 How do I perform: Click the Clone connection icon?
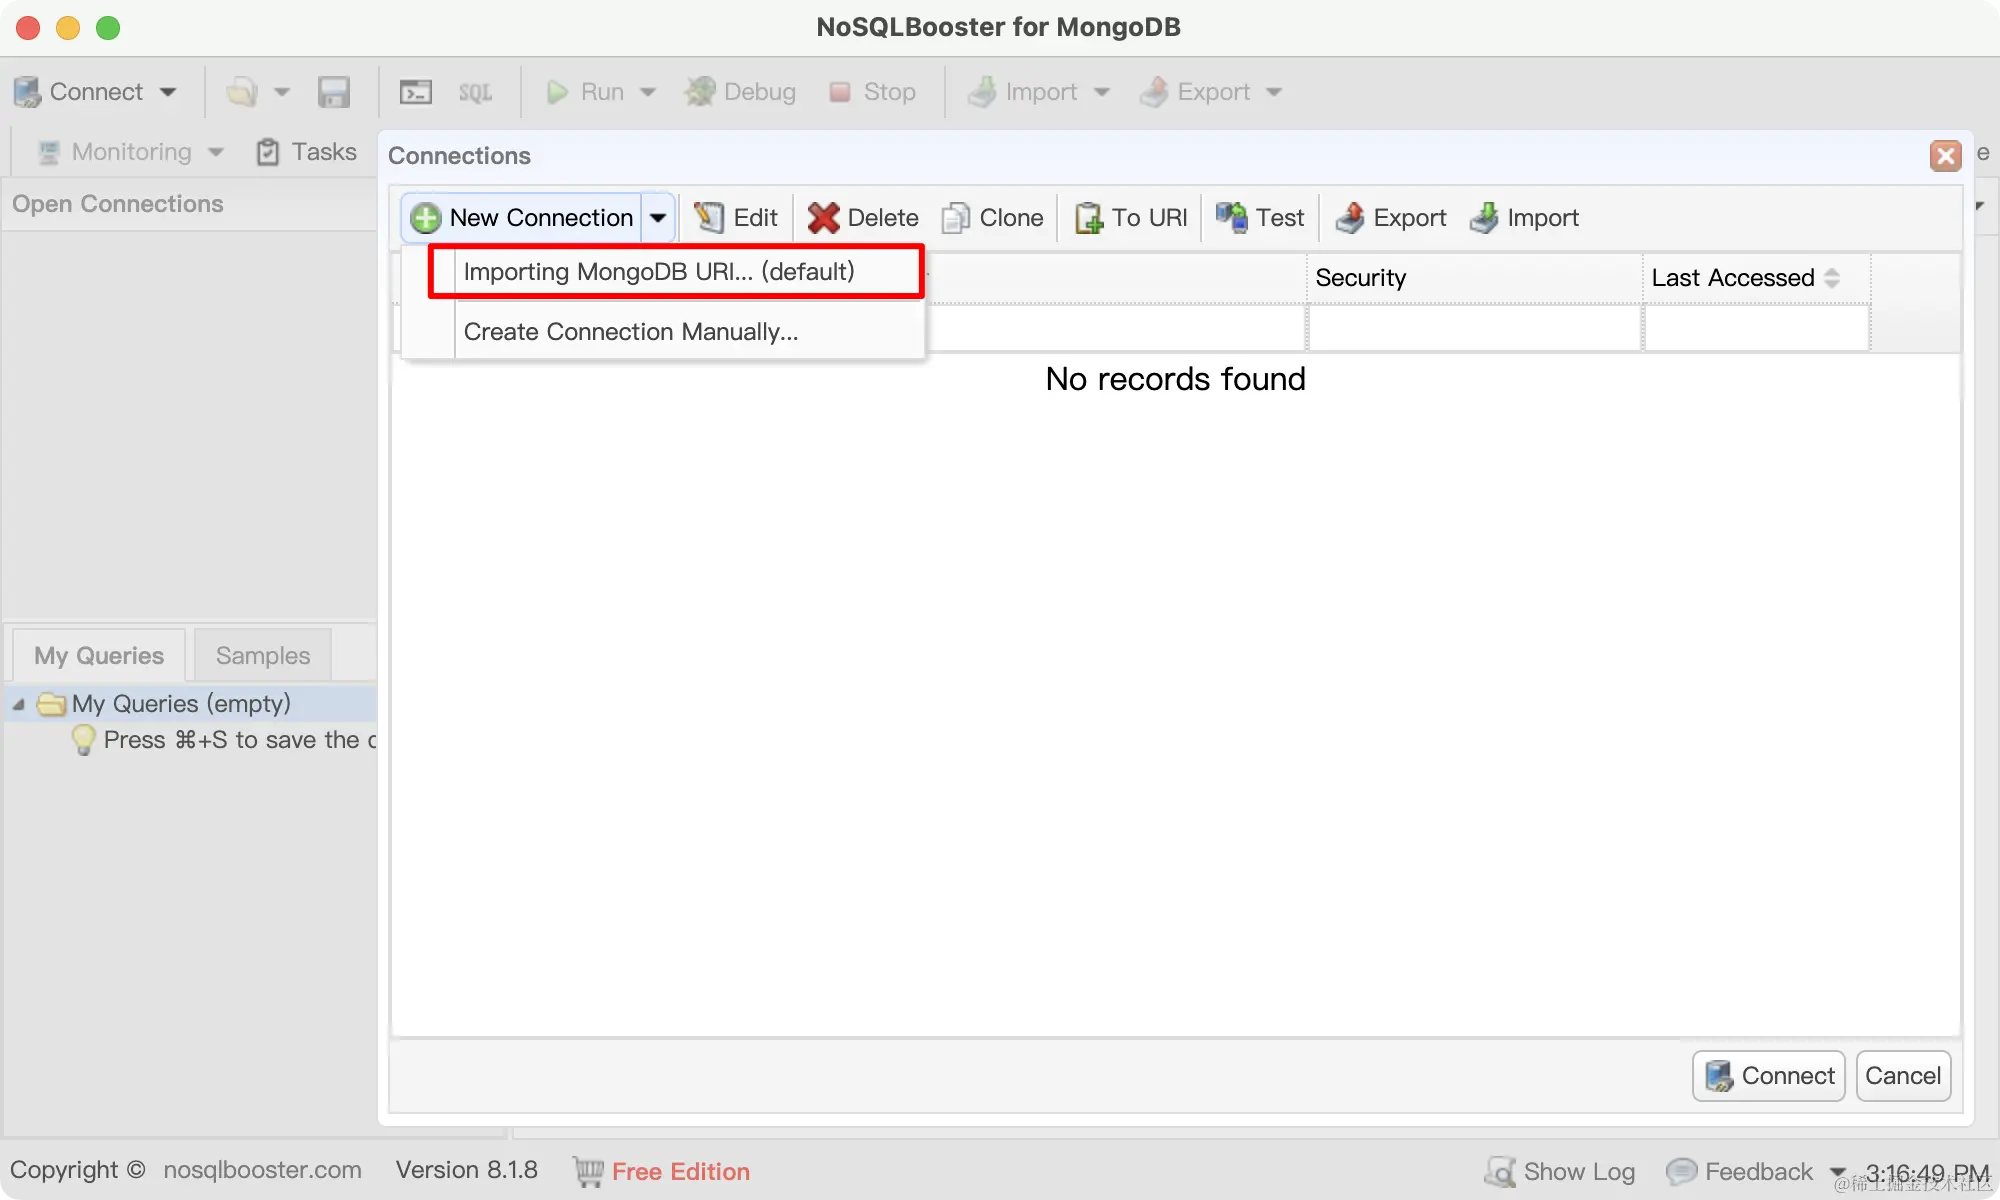point(956,217)
